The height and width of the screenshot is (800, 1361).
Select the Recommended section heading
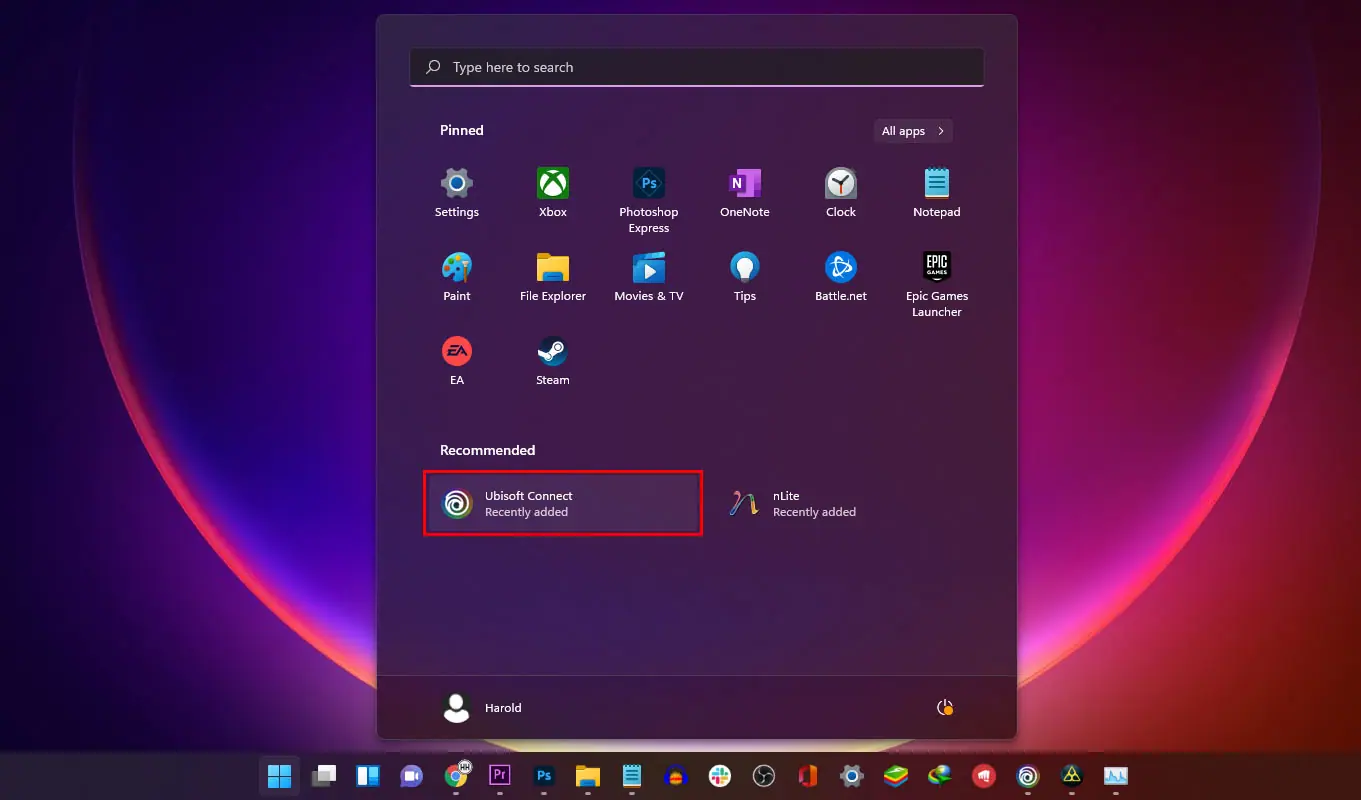488,451
